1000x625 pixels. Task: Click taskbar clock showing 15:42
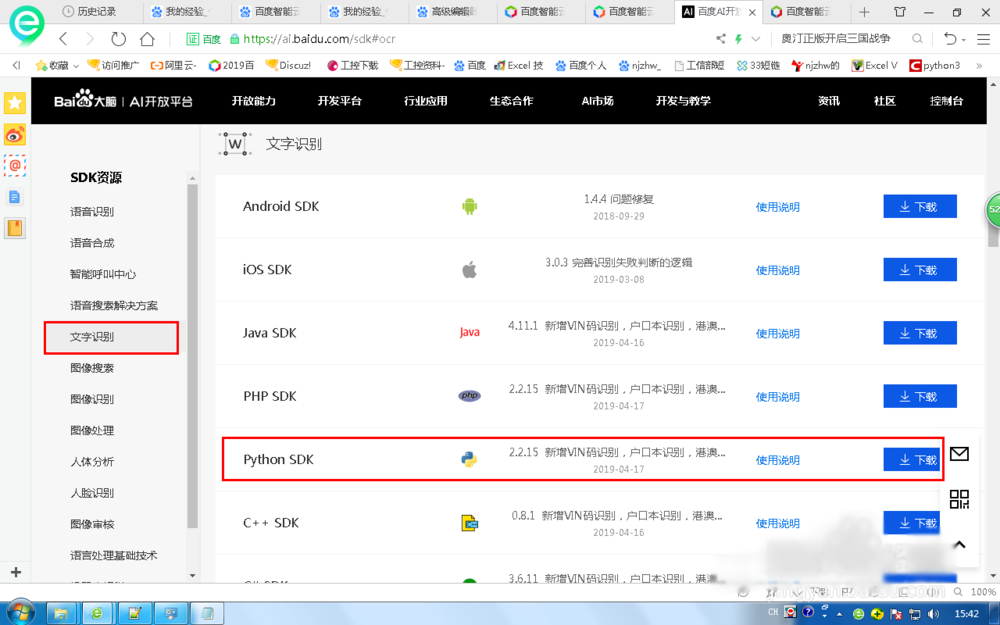966,614
